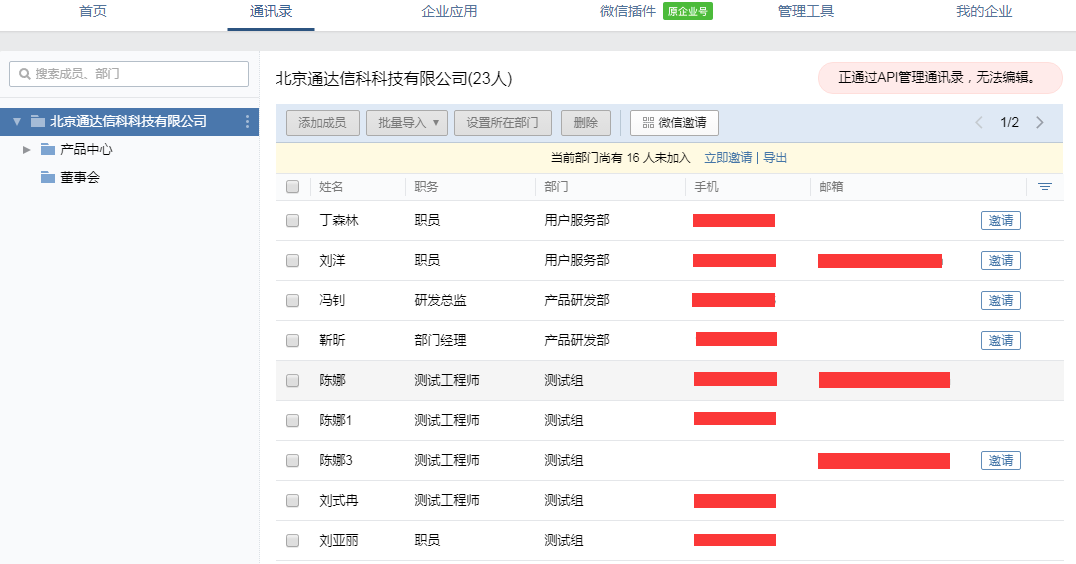Click the 立即邀请 link
Viewport: 1076px width, 564px height.
coord(727,158)
